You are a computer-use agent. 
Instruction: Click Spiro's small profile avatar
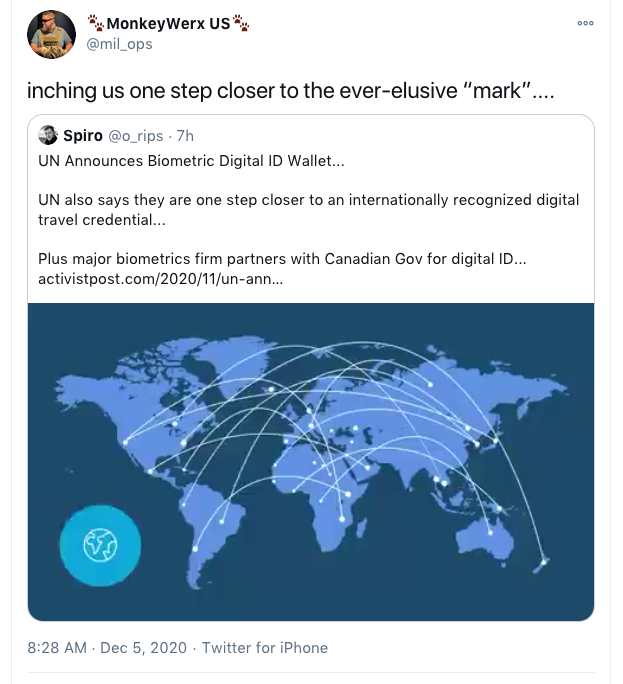(47, 135)
